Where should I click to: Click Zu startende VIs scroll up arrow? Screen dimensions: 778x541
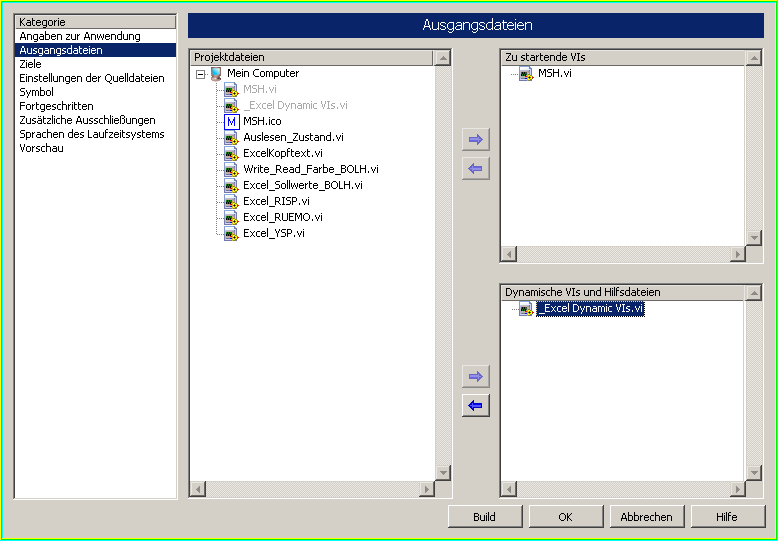(754, 58)
